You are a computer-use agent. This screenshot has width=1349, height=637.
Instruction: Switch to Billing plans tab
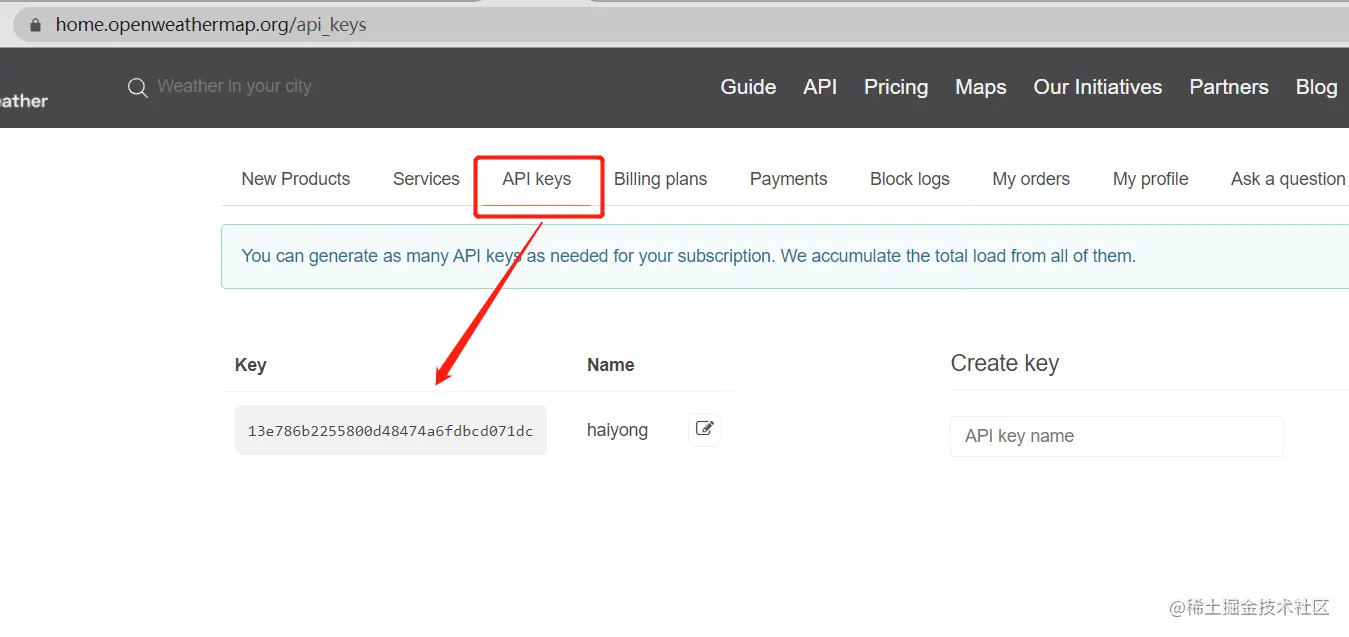(660, 179)
